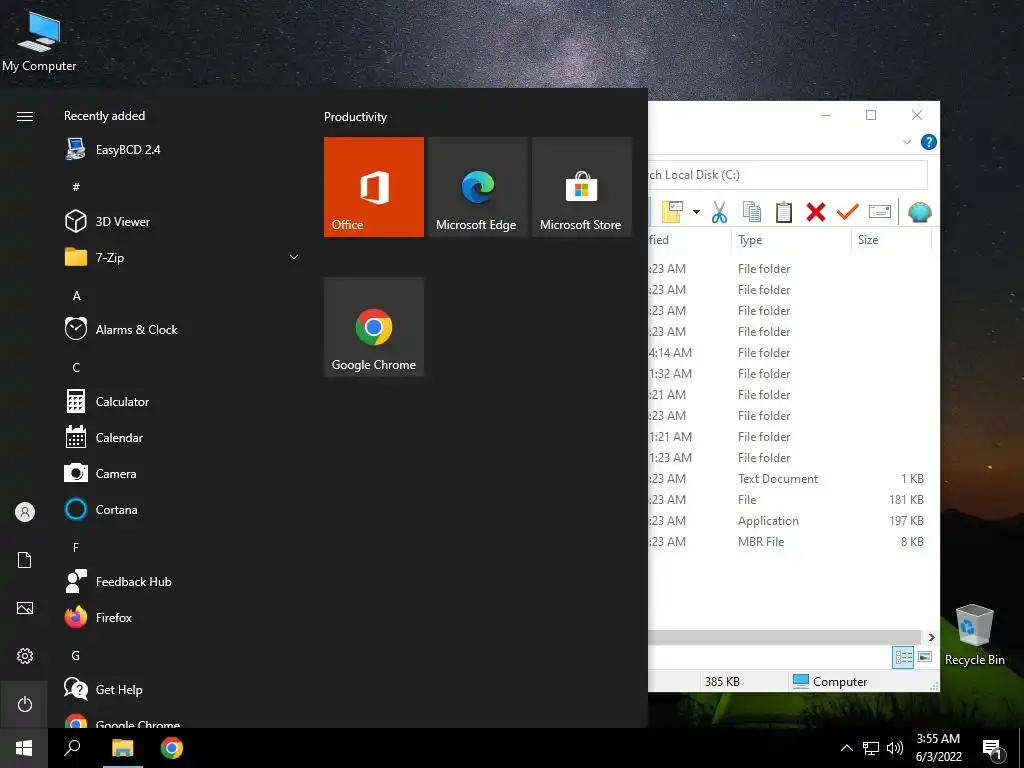Click the orange checkmark toolbar icon
The width and height of the screenshot is (1024, 768).
[847, 212]
